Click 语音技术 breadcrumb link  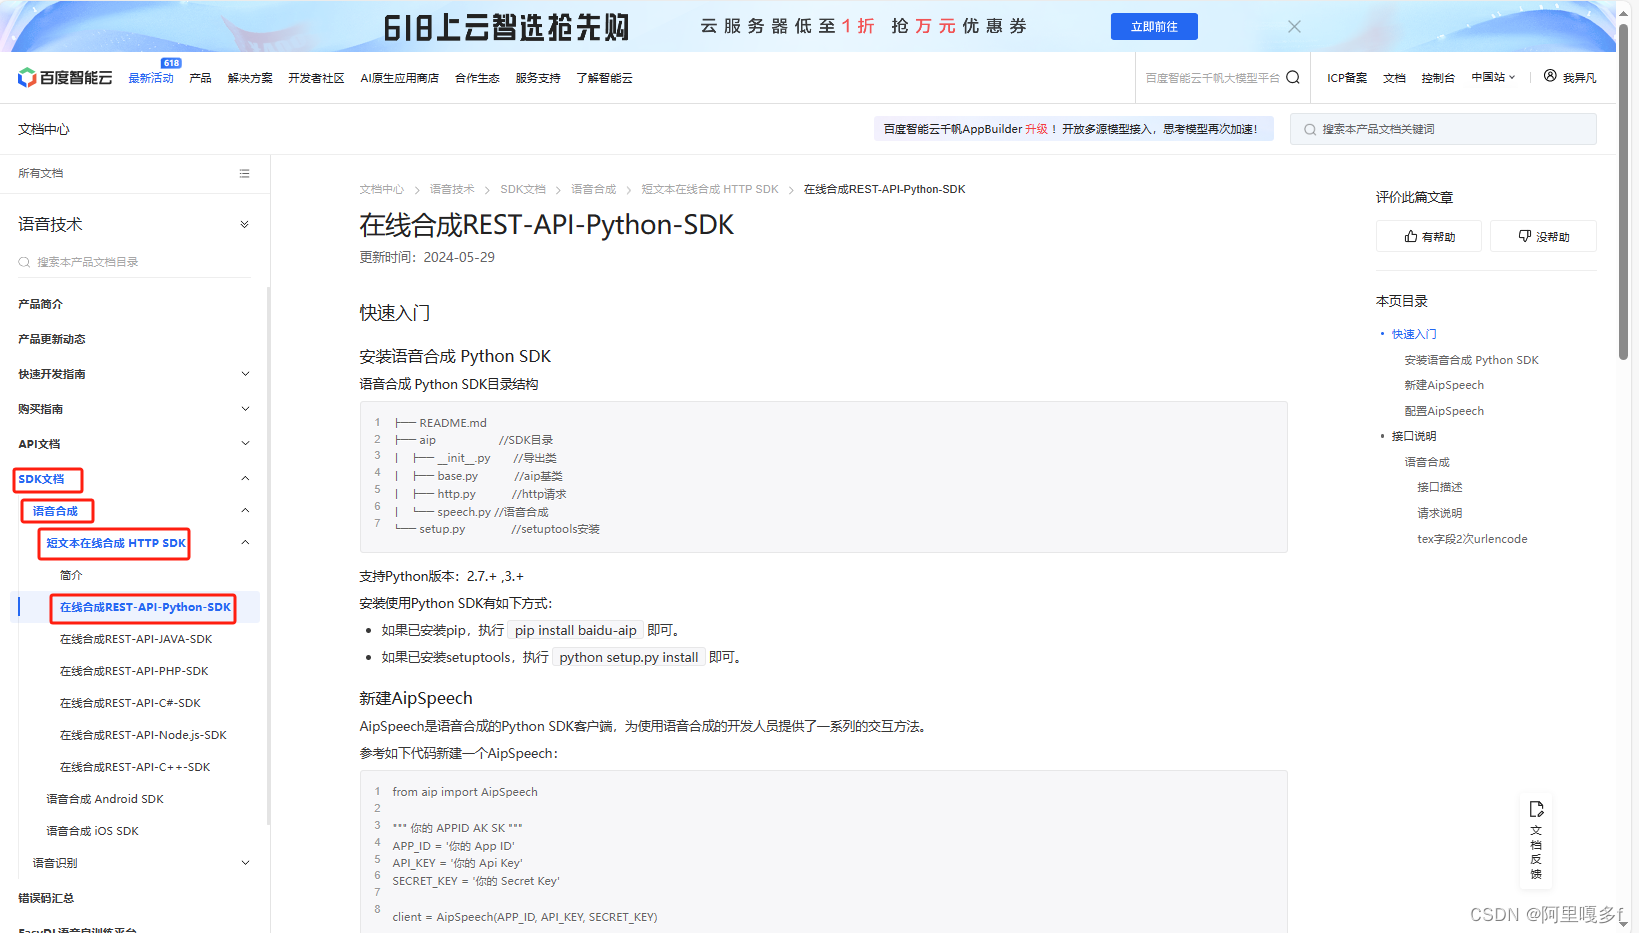coord(452,189)
